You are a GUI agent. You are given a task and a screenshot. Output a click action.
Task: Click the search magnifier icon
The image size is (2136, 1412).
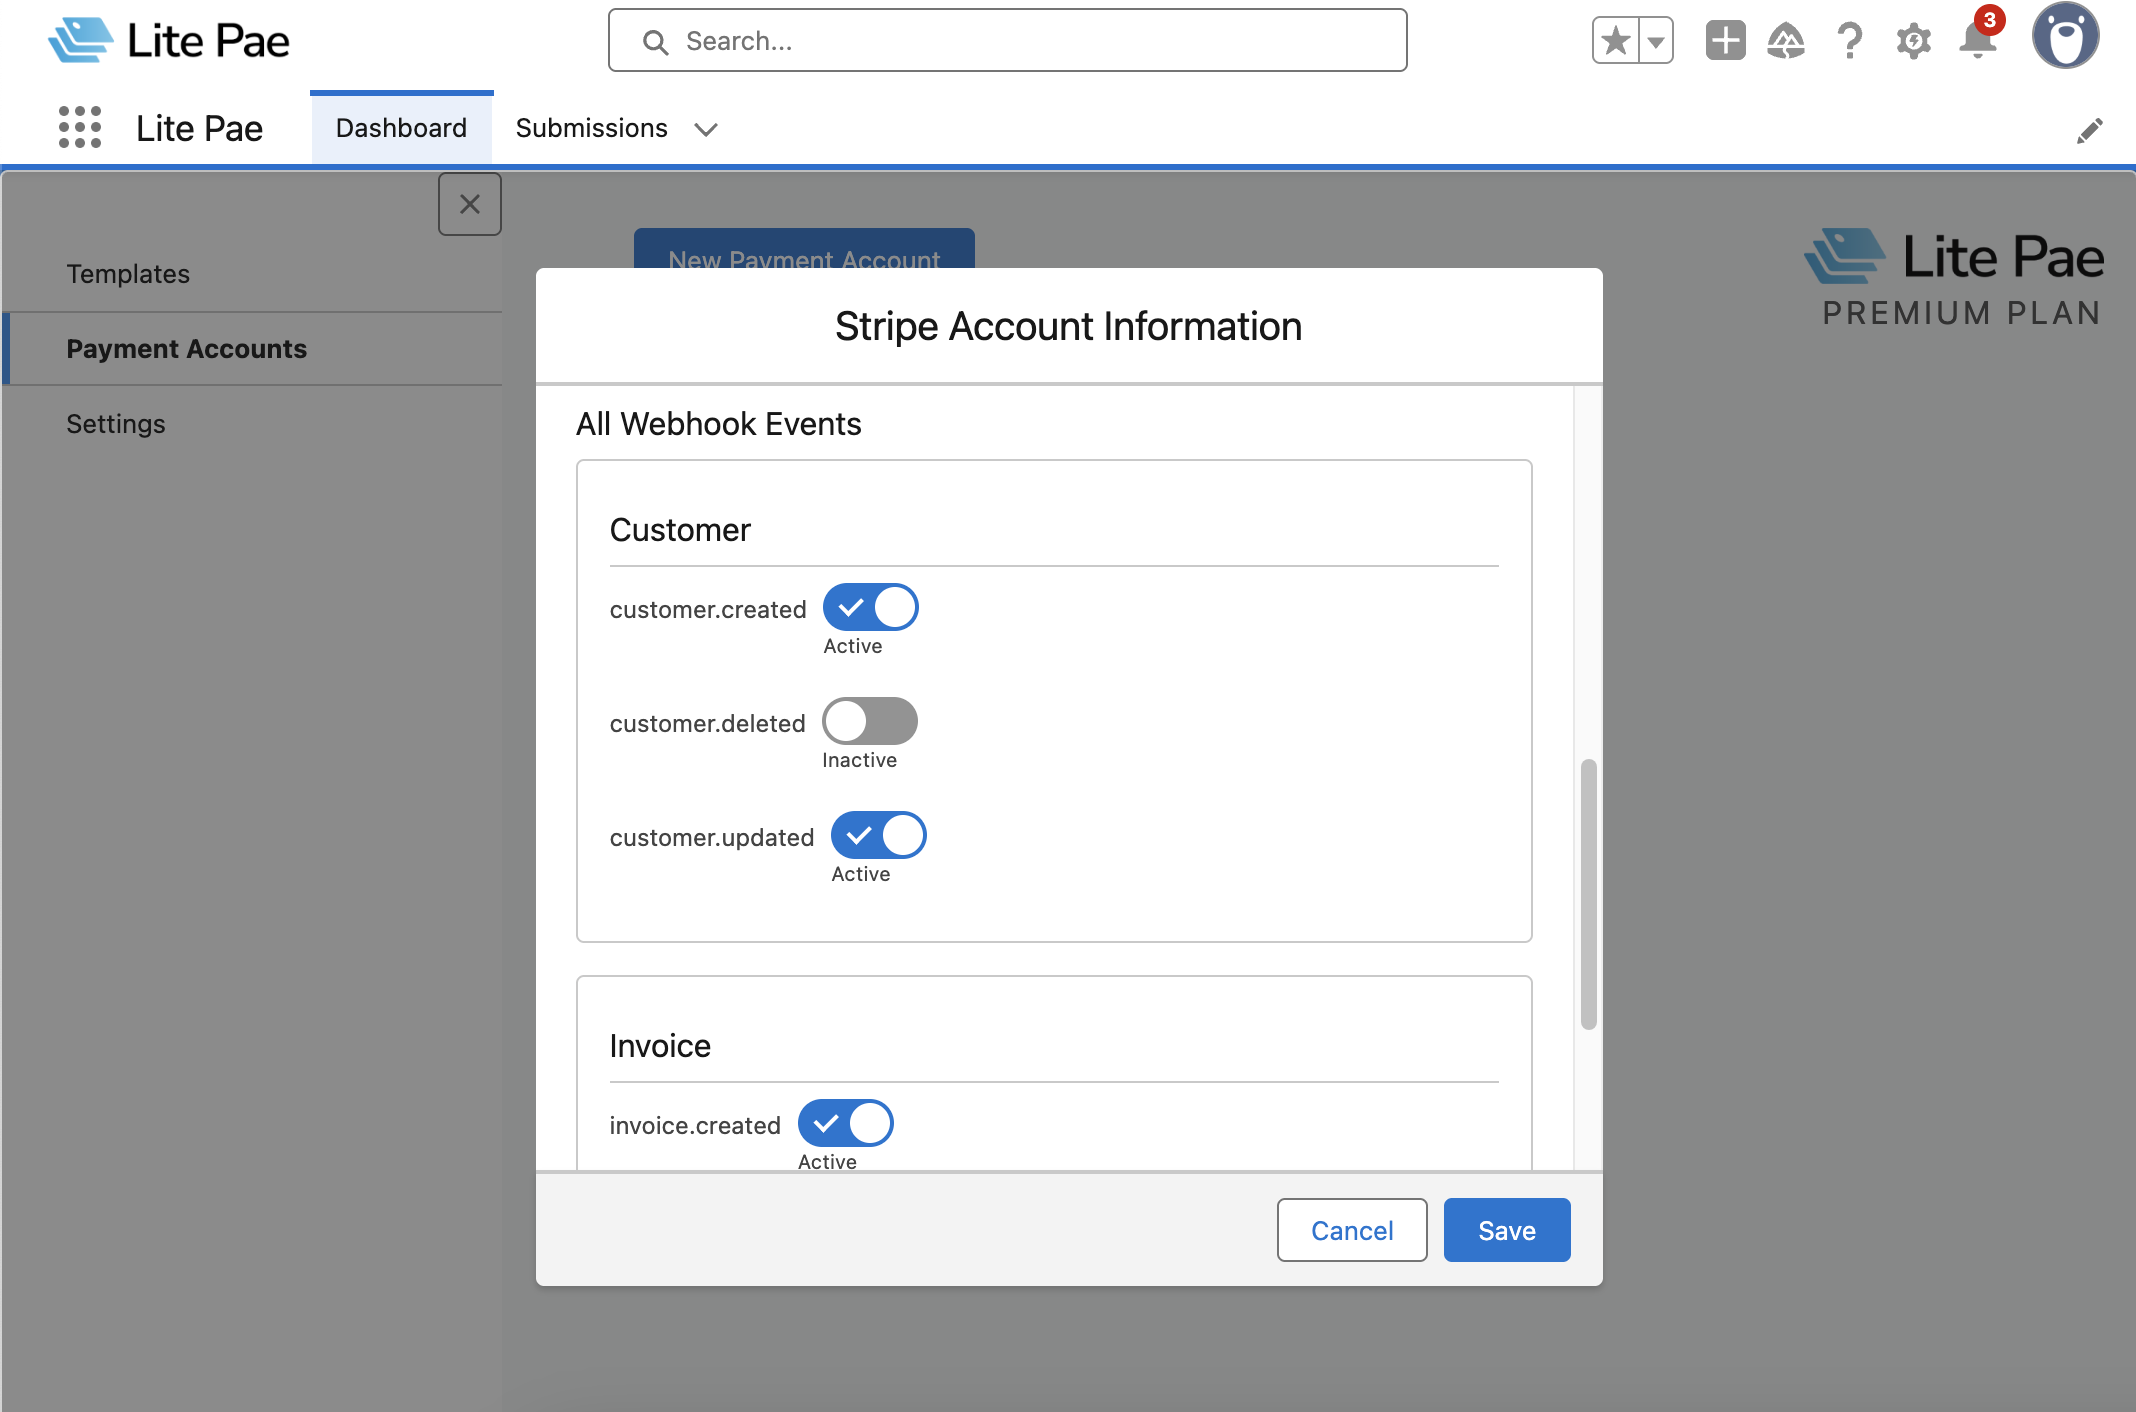[656, 42]
